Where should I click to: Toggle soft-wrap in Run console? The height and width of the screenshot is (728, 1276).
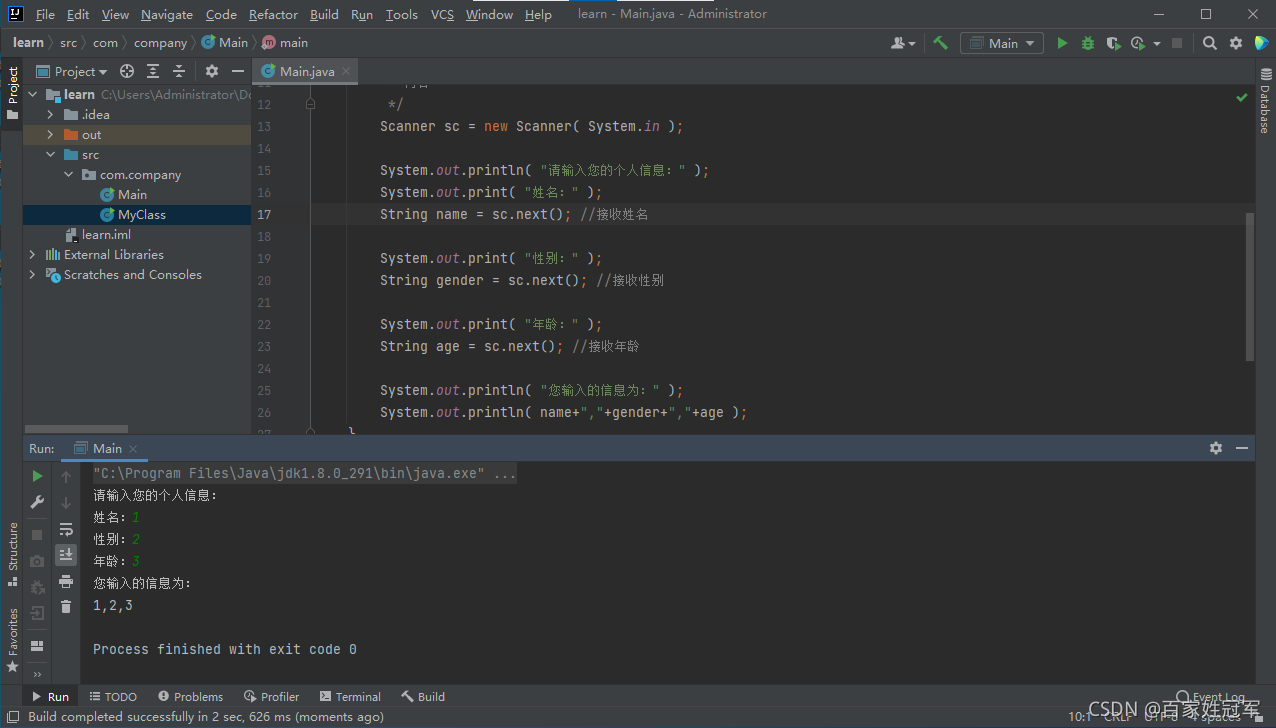point(66,529)
